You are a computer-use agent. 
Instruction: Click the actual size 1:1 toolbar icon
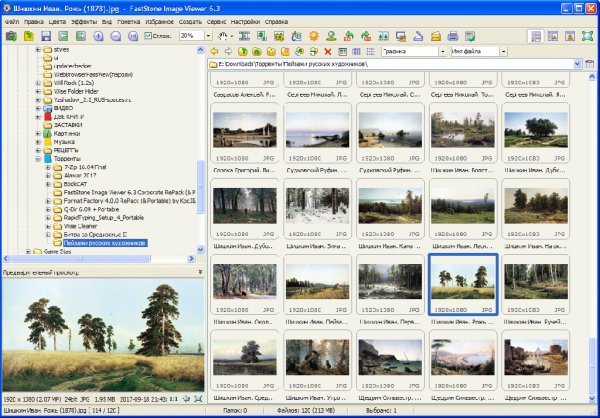click(x=133, y=36)
